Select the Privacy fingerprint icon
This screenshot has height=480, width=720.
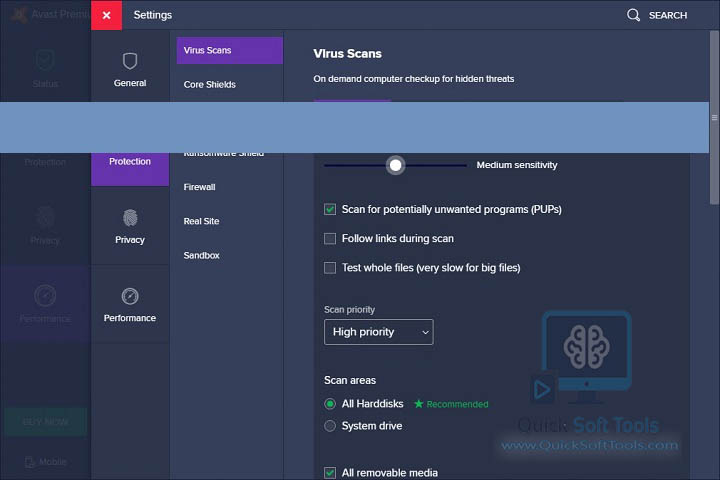tap(130, 218)
